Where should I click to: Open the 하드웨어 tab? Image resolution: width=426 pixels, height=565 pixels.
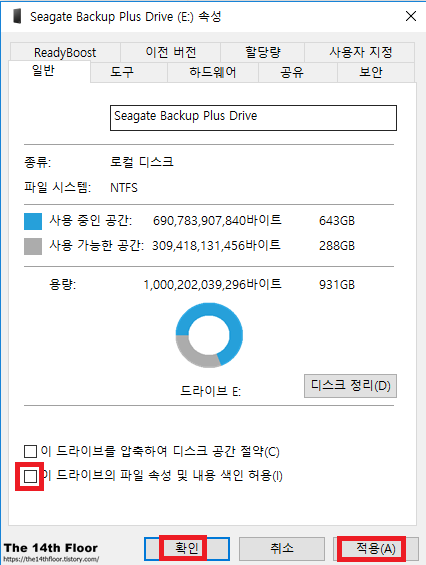point(213,72)
